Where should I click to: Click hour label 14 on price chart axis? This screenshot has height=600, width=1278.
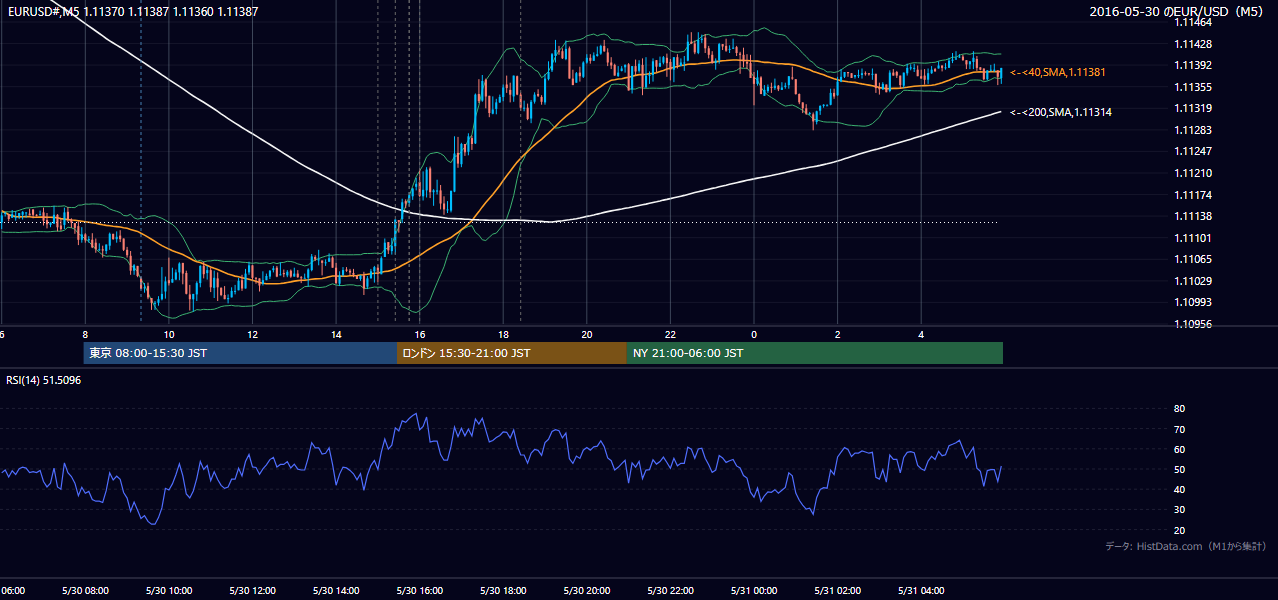[336, 335]
